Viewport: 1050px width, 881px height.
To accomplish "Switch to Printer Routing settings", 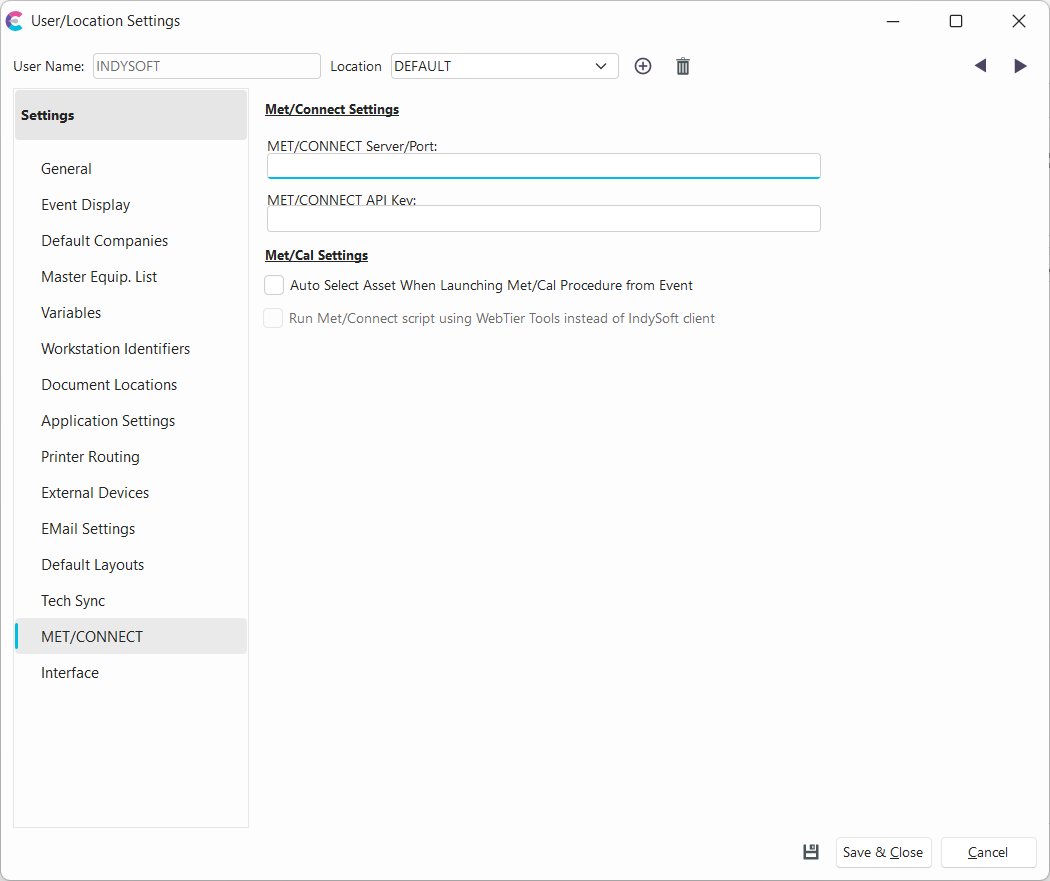I will (x=91, y=457).
